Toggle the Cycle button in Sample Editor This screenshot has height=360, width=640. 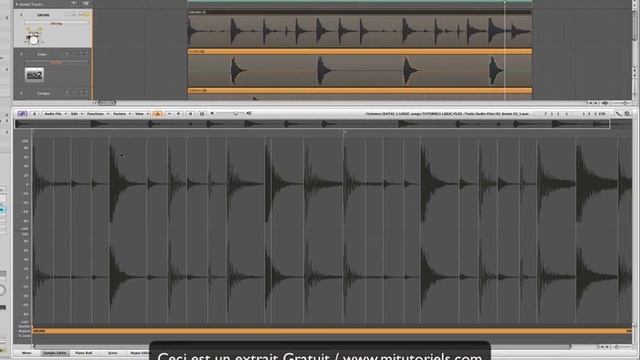click(x=202, y=114)
